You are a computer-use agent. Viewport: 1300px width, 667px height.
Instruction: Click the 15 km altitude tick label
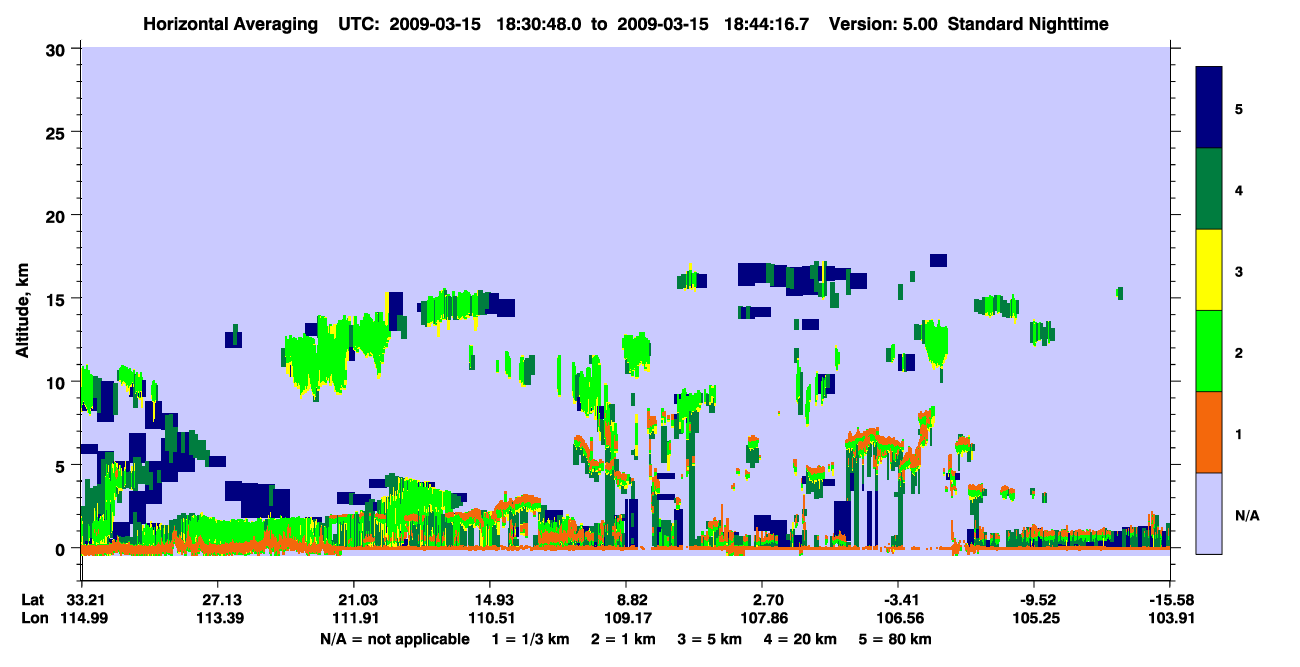(57, 299)
